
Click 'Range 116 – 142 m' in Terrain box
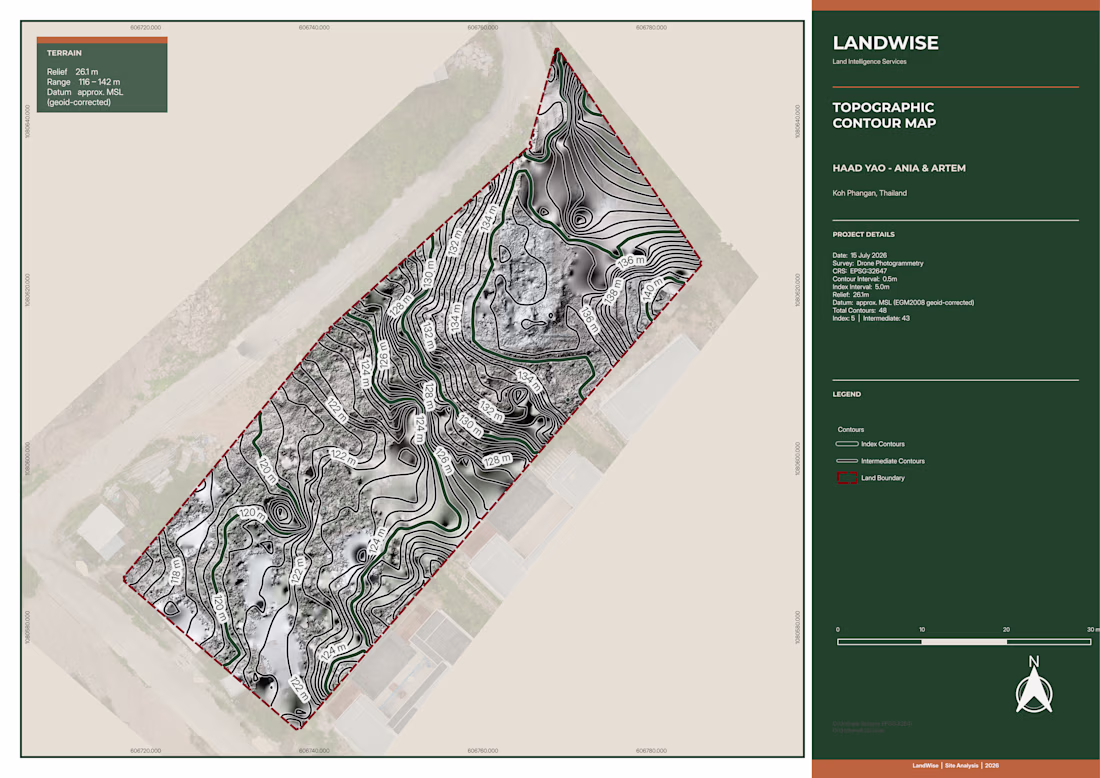click(83, 82)
